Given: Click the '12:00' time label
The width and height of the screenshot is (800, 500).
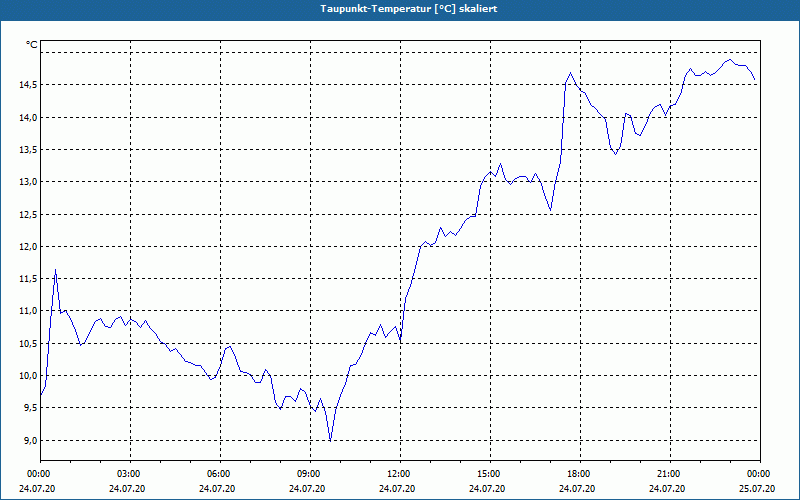Looking at the screenshot, I should pyautogui.click(x=397, y=474).
